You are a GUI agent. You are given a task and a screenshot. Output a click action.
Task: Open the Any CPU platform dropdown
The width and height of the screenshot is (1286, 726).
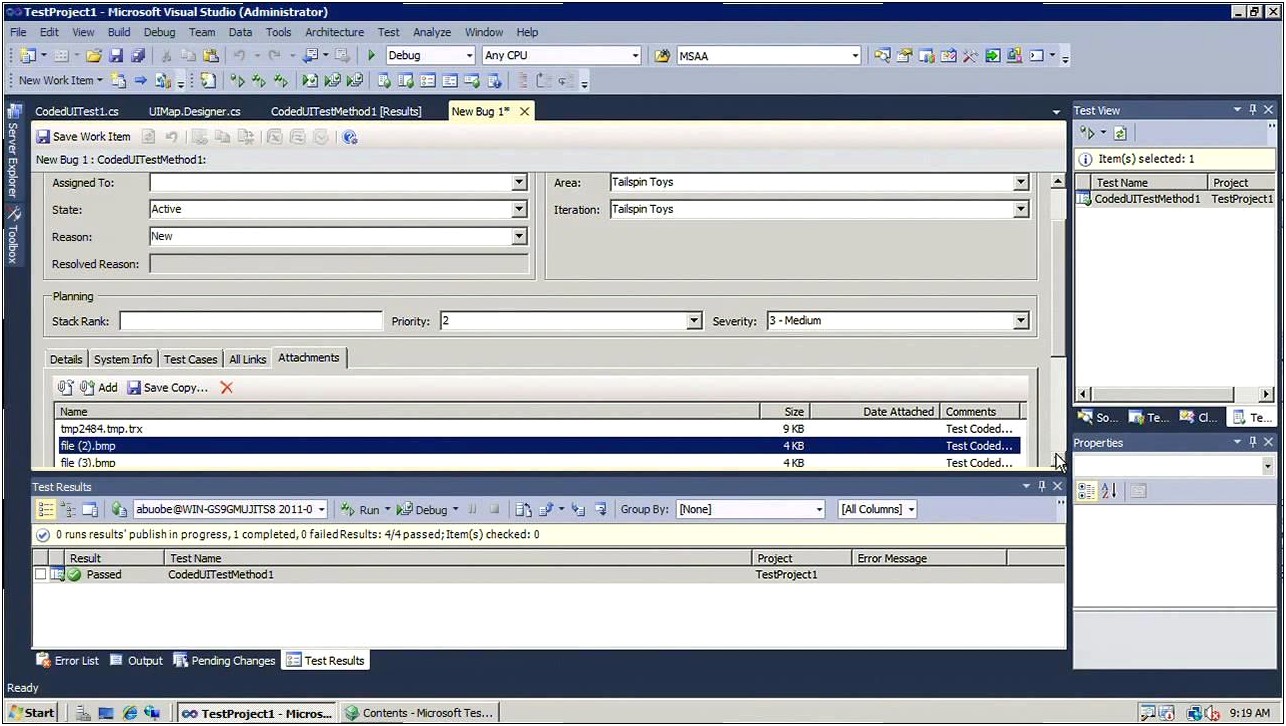click(x=635, y=56)
